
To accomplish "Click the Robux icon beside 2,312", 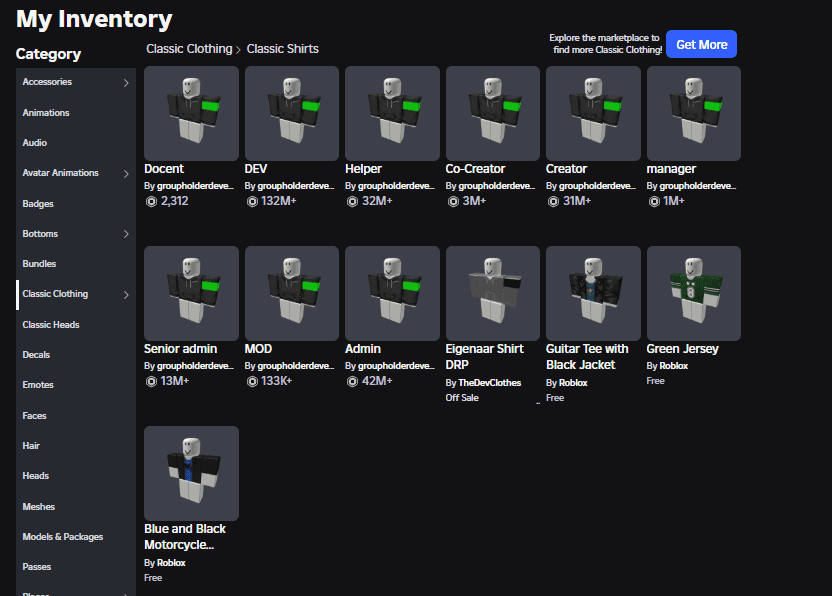I will [151, 201].
